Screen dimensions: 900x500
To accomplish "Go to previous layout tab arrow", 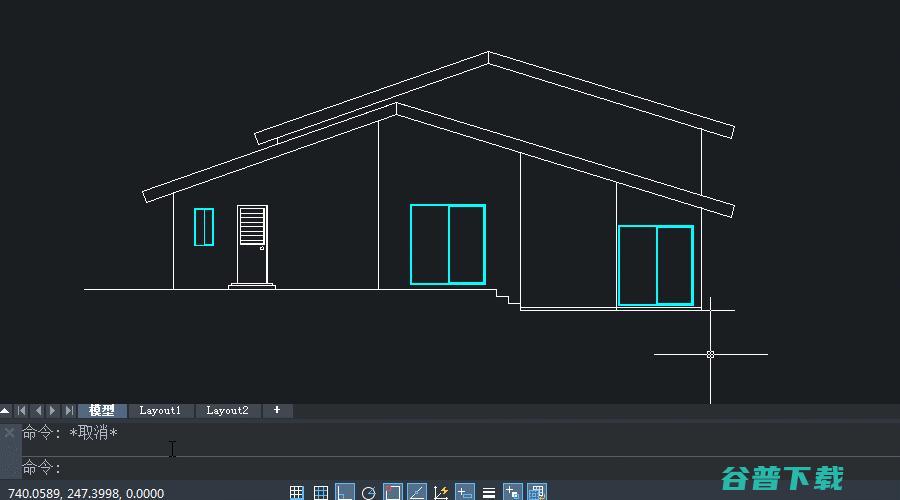I will (38, 410).
